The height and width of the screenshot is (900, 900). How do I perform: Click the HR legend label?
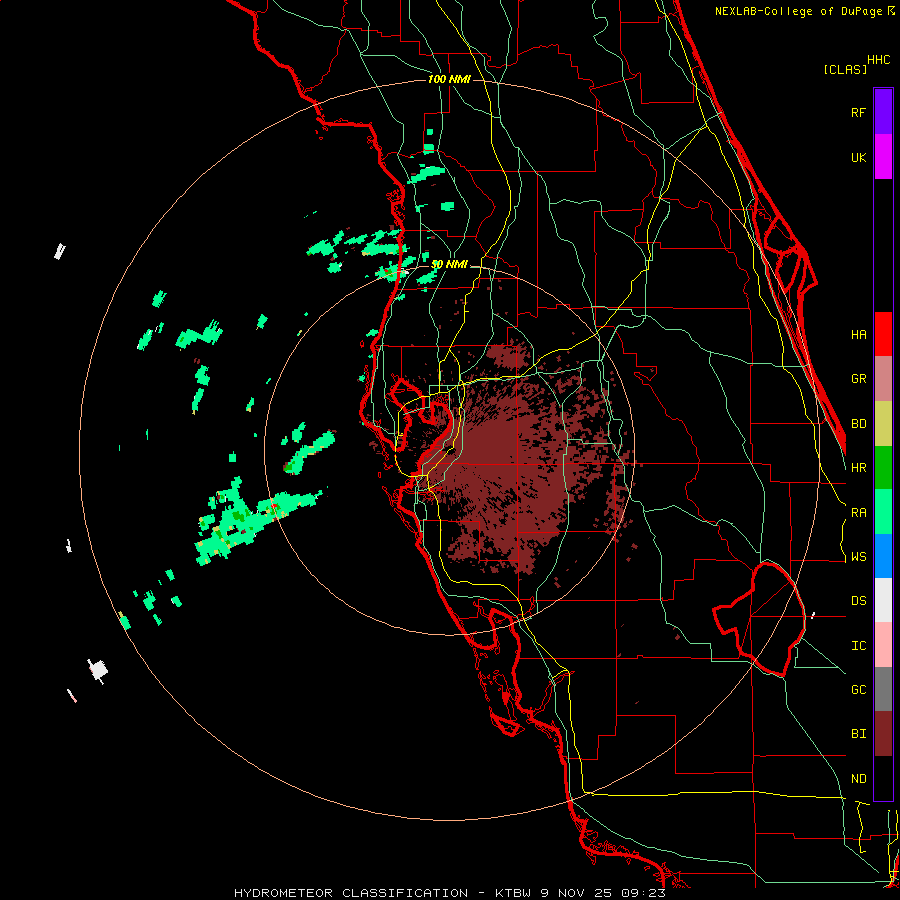[x=858, y=468]
